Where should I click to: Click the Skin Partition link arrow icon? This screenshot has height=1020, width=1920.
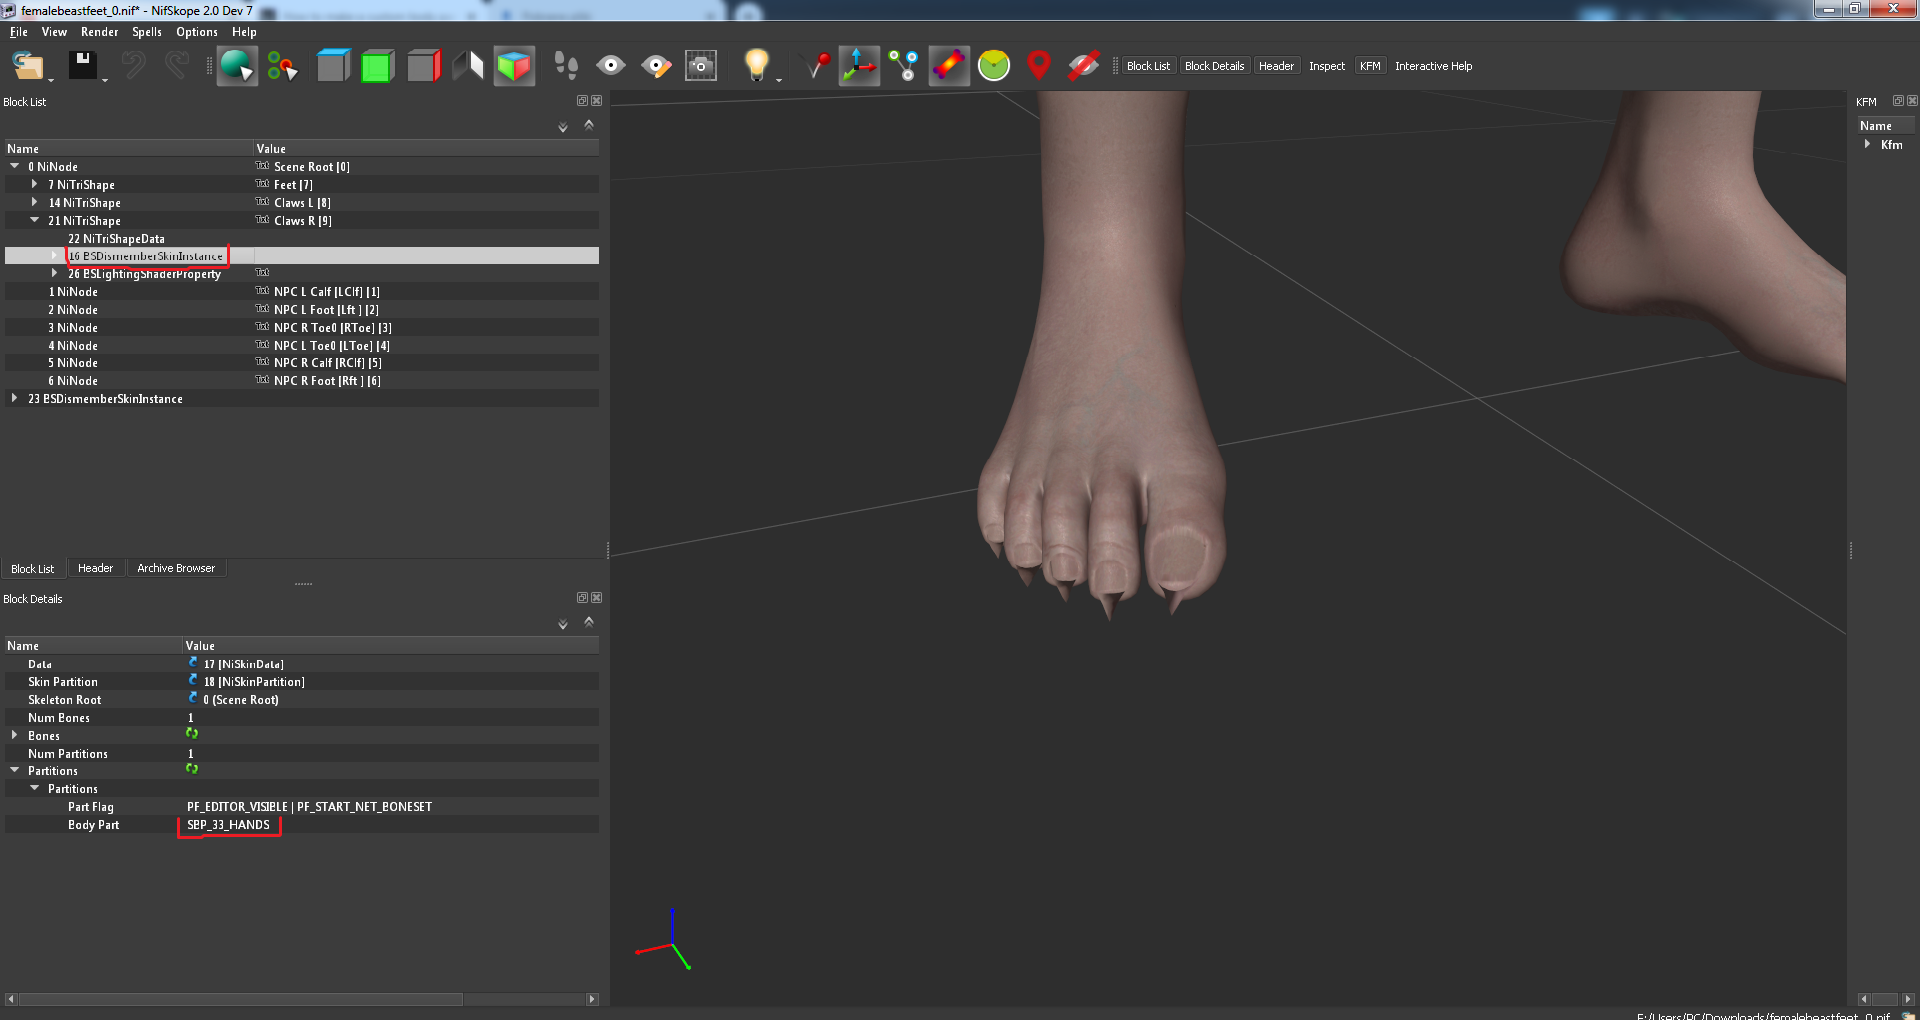coord(193,681)
